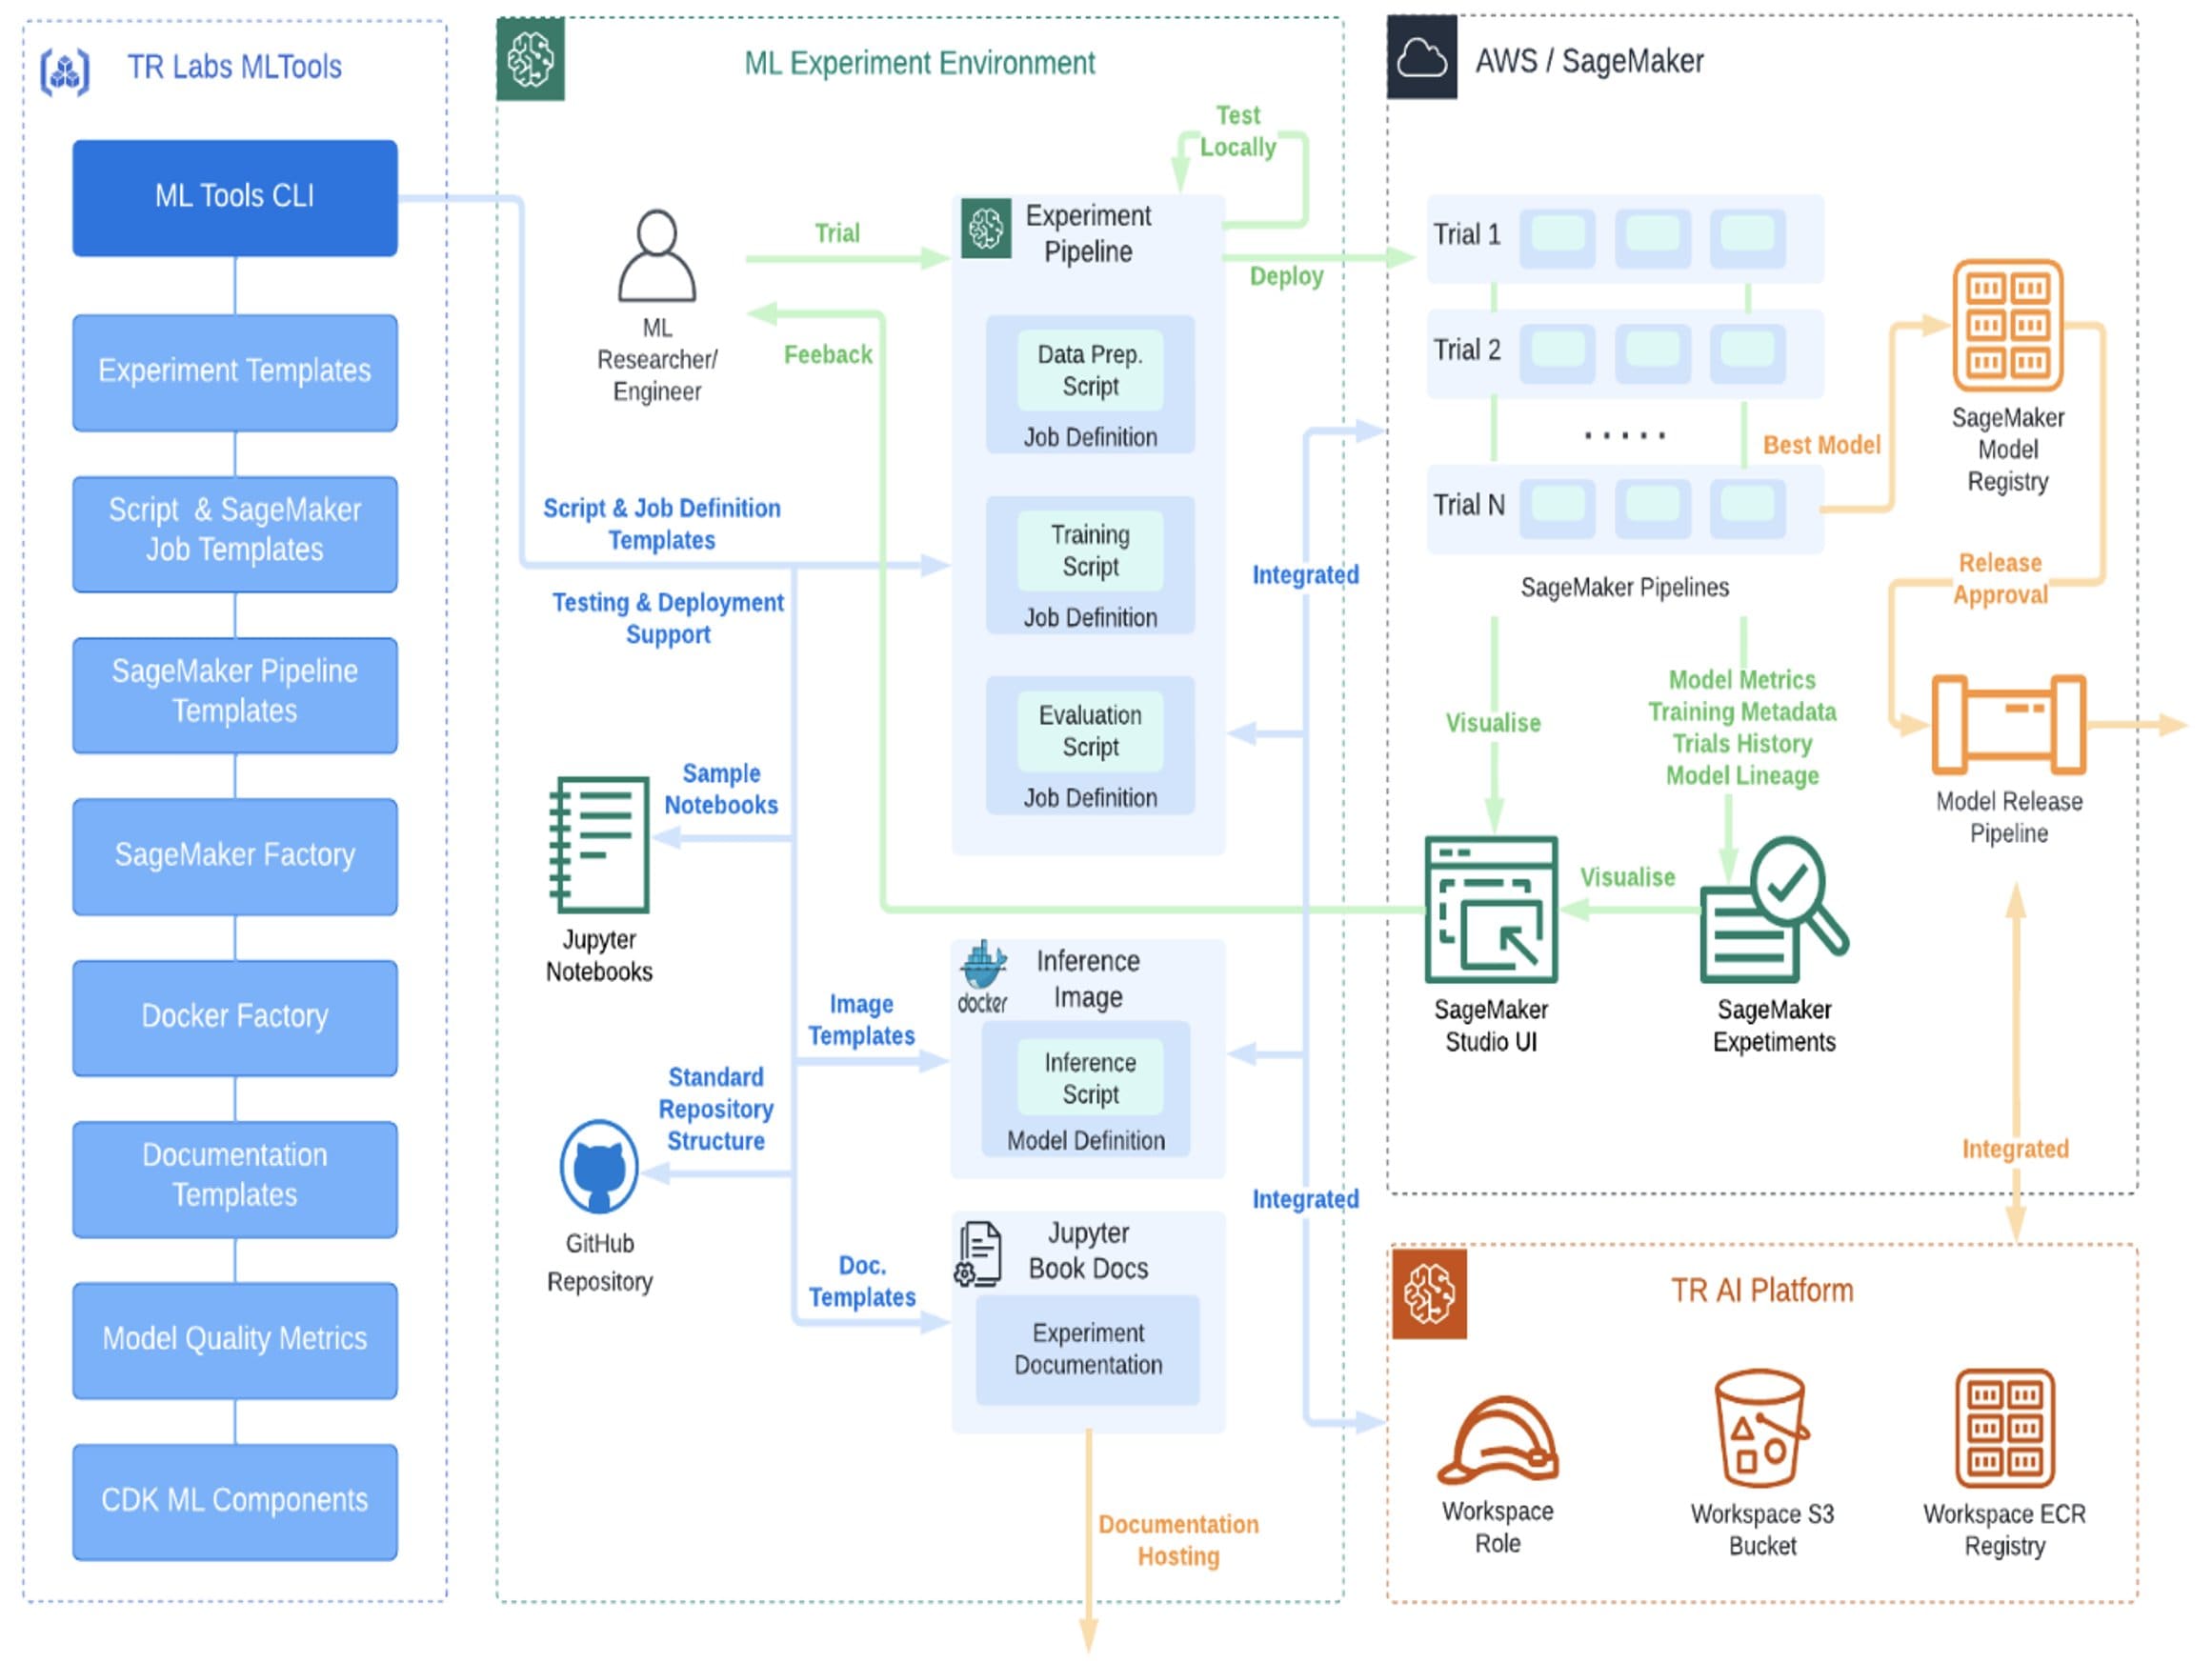Click the CDK ML Components box
The image size is (2212, 1663).
coord(235,1500)
